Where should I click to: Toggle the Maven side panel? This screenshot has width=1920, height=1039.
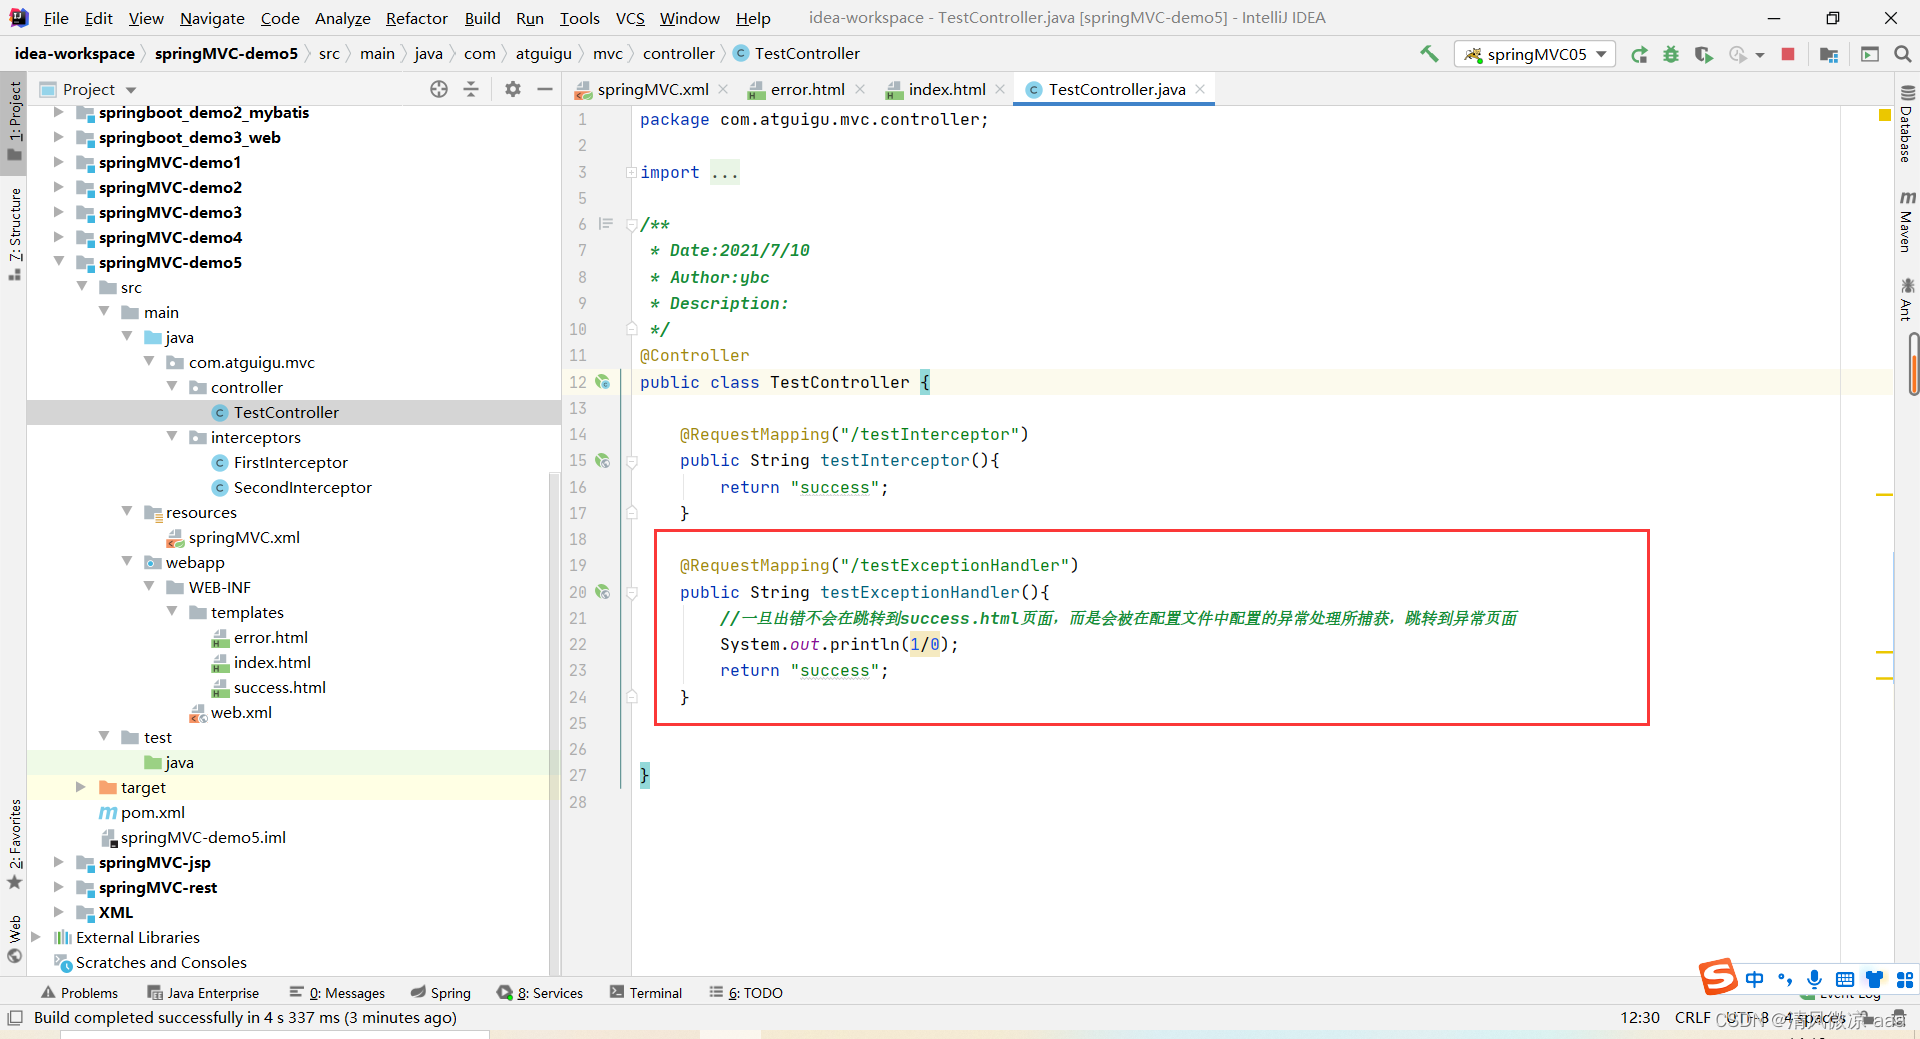click(1907, 221)
